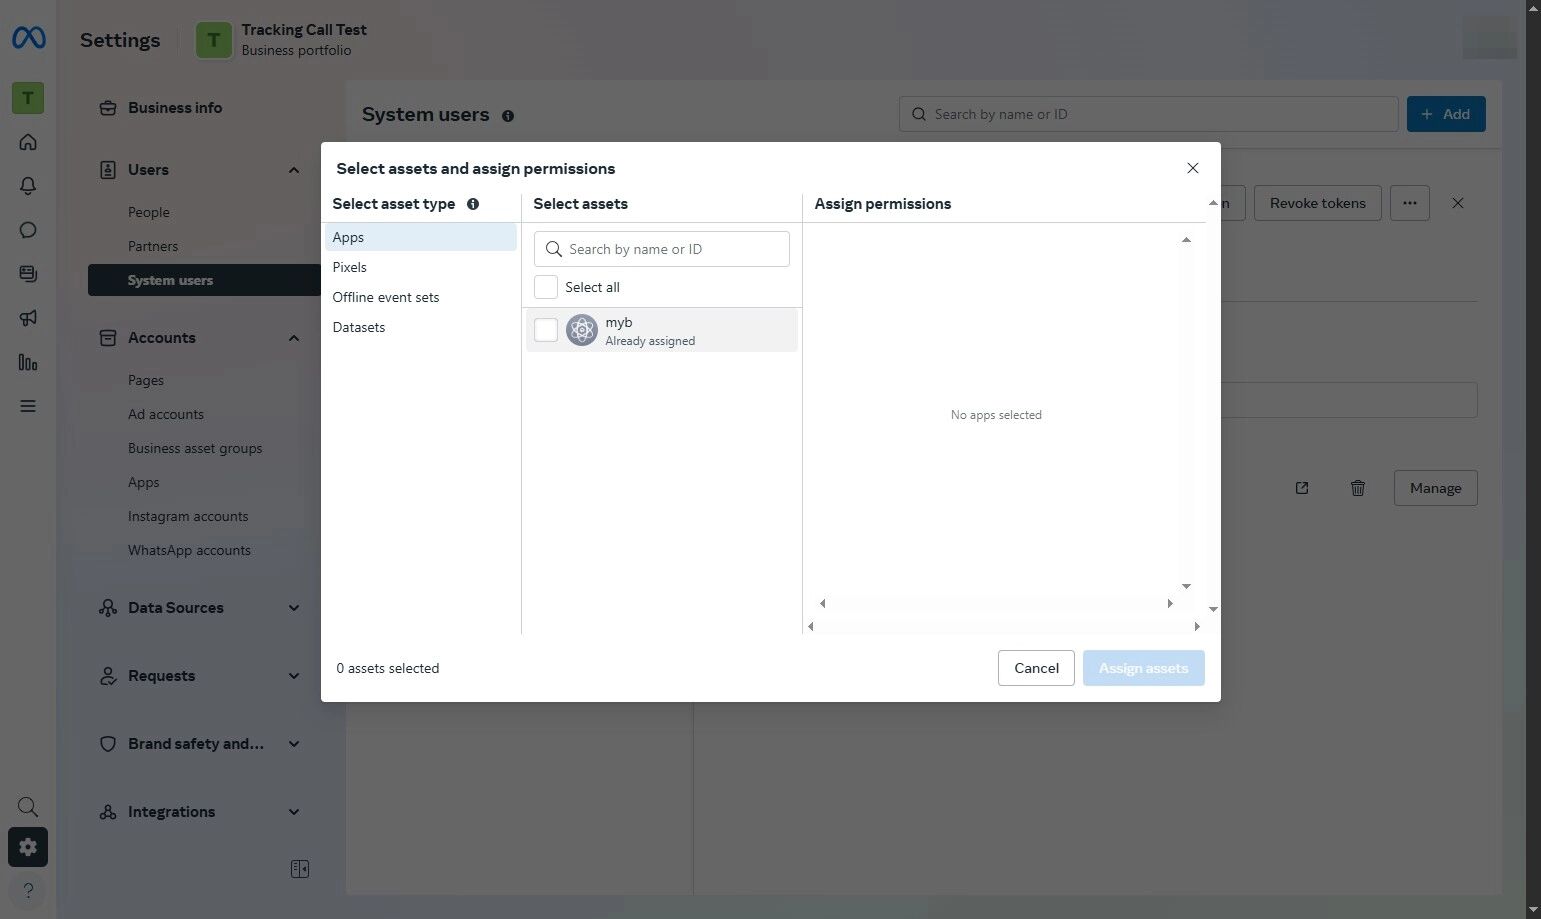Click System users search field

[1149, 114]
